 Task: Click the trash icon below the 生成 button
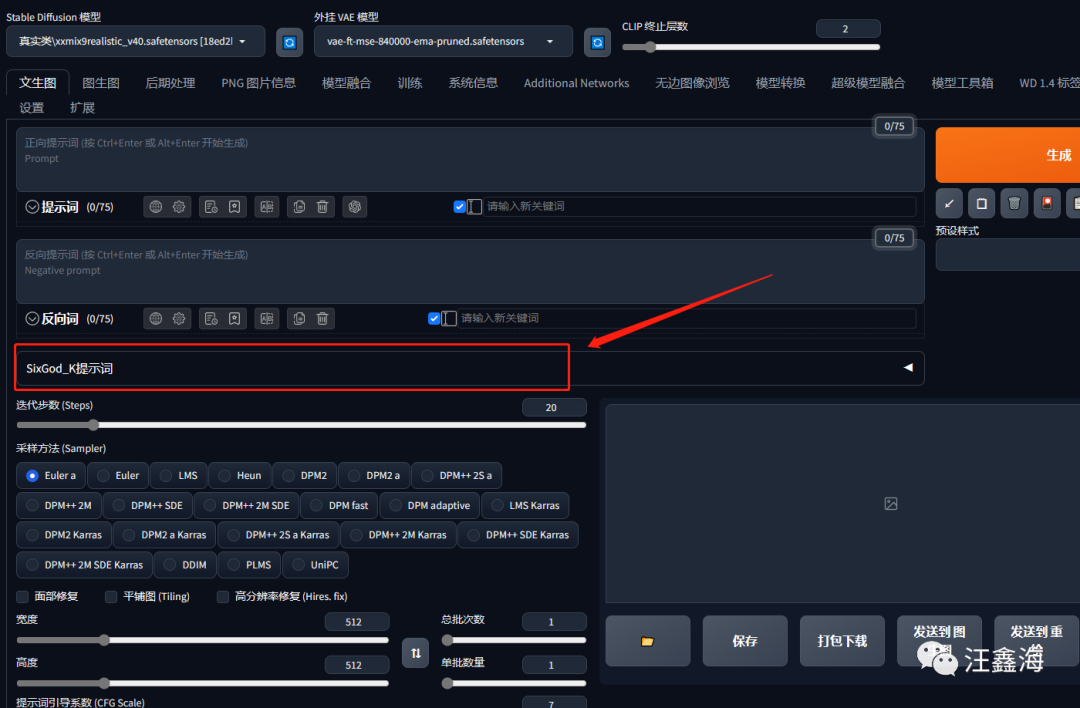coord(1014,203)
